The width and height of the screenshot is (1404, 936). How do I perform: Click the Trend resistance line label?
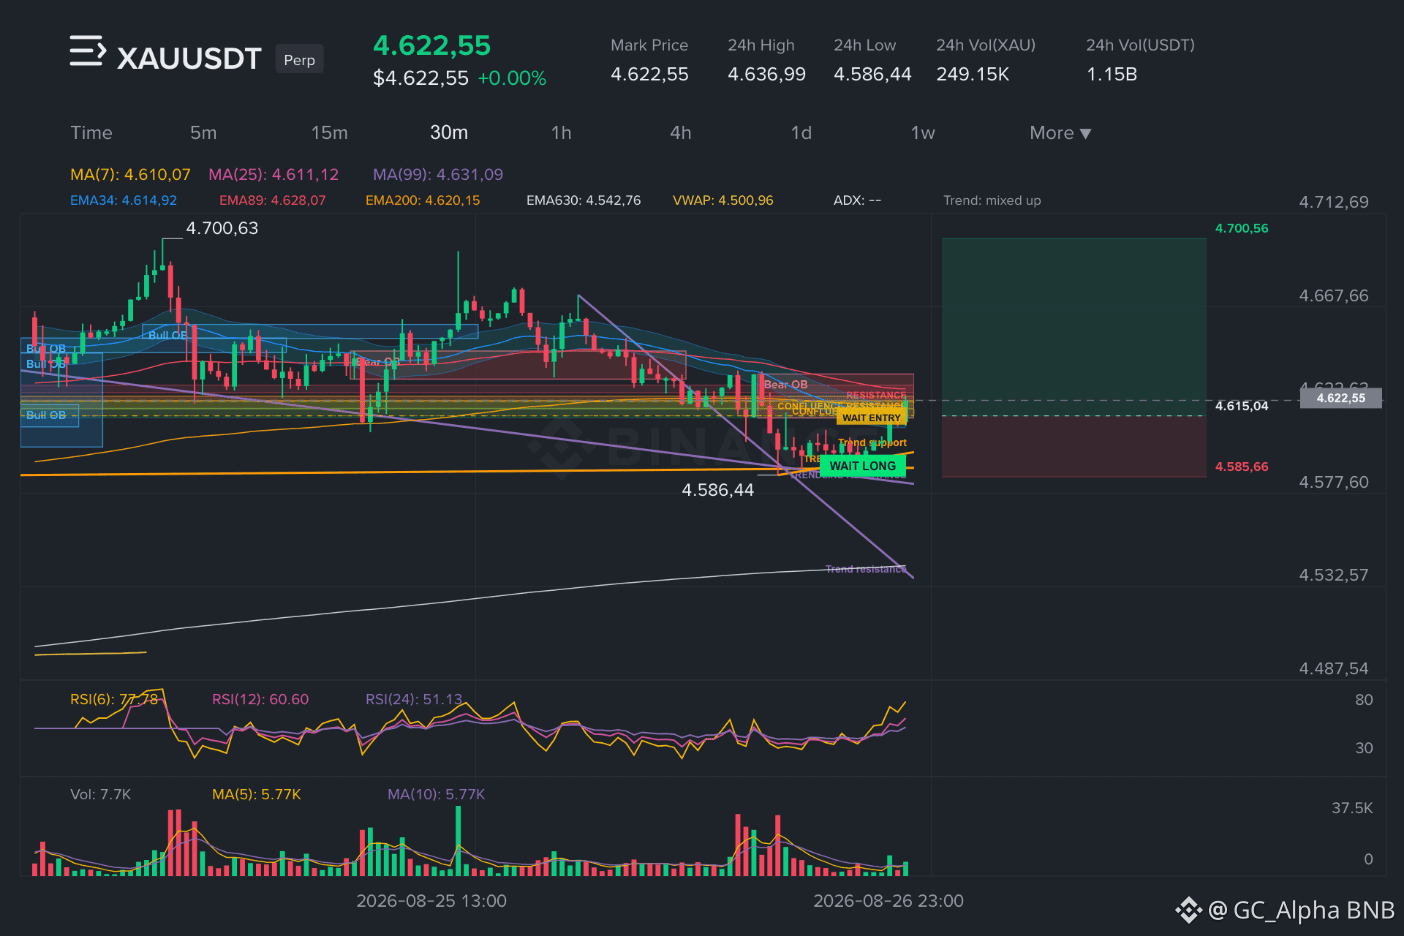866,569
